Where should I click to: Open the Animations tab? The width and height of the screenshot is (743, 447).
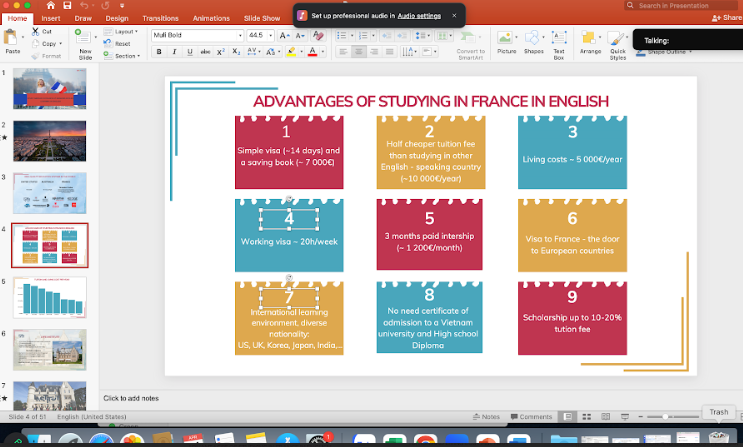point(210,18)
